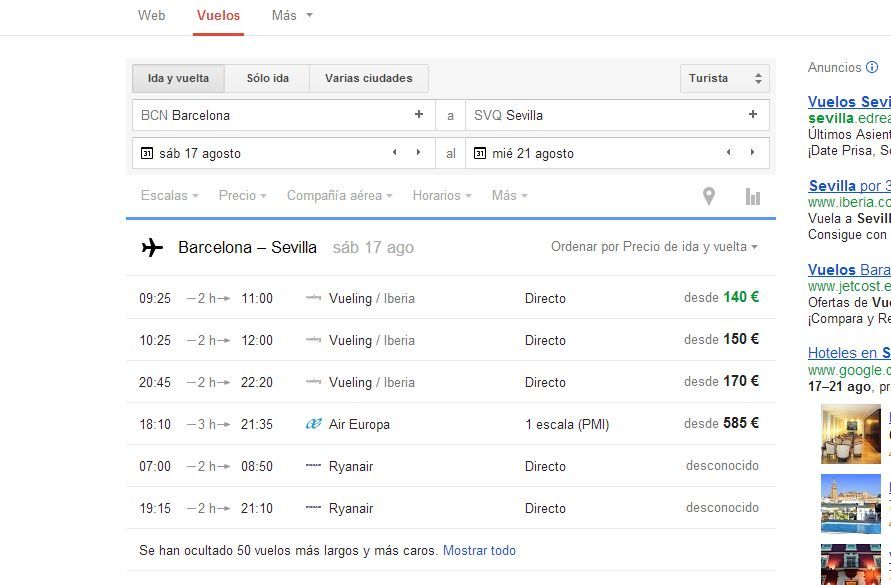Image resolution: width=891 pixels, height=585 pixels.
Task: Expand the Escalas filter
Action: 169,196
